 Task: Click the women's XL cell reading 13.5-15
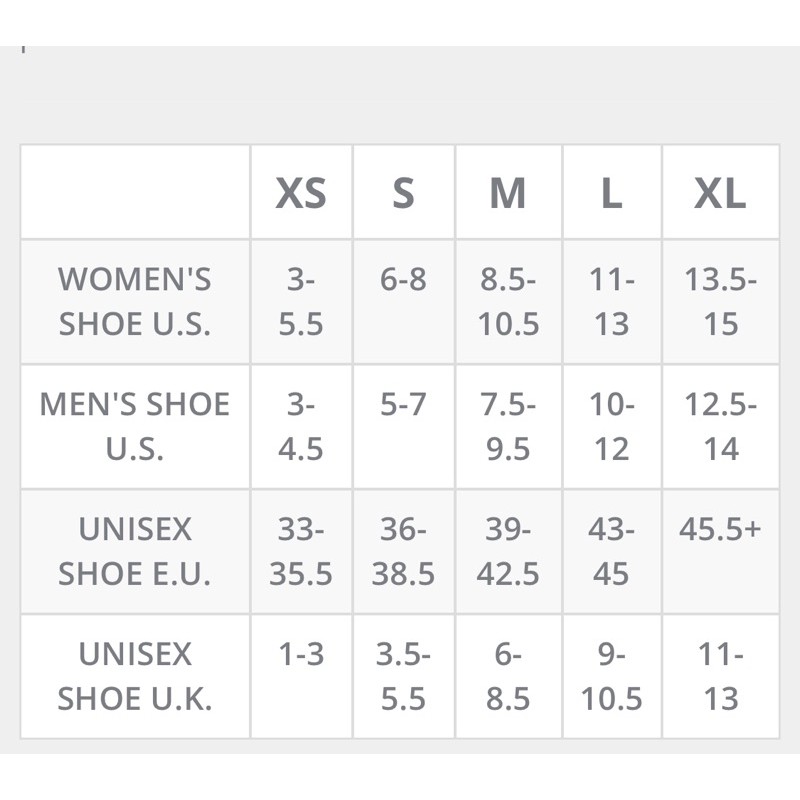(x=720, y=301)
